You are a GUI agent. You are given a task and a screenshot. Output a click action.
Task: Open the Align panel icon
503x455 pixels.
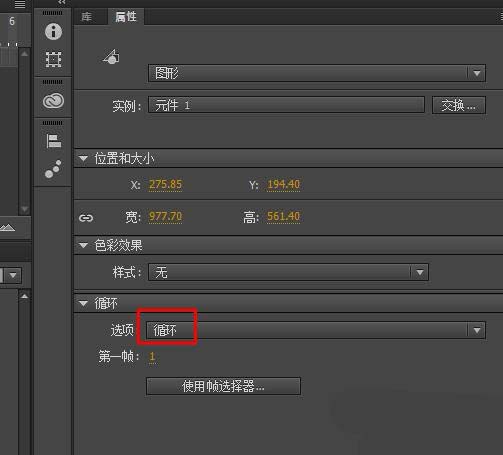(x=53, y=141)
